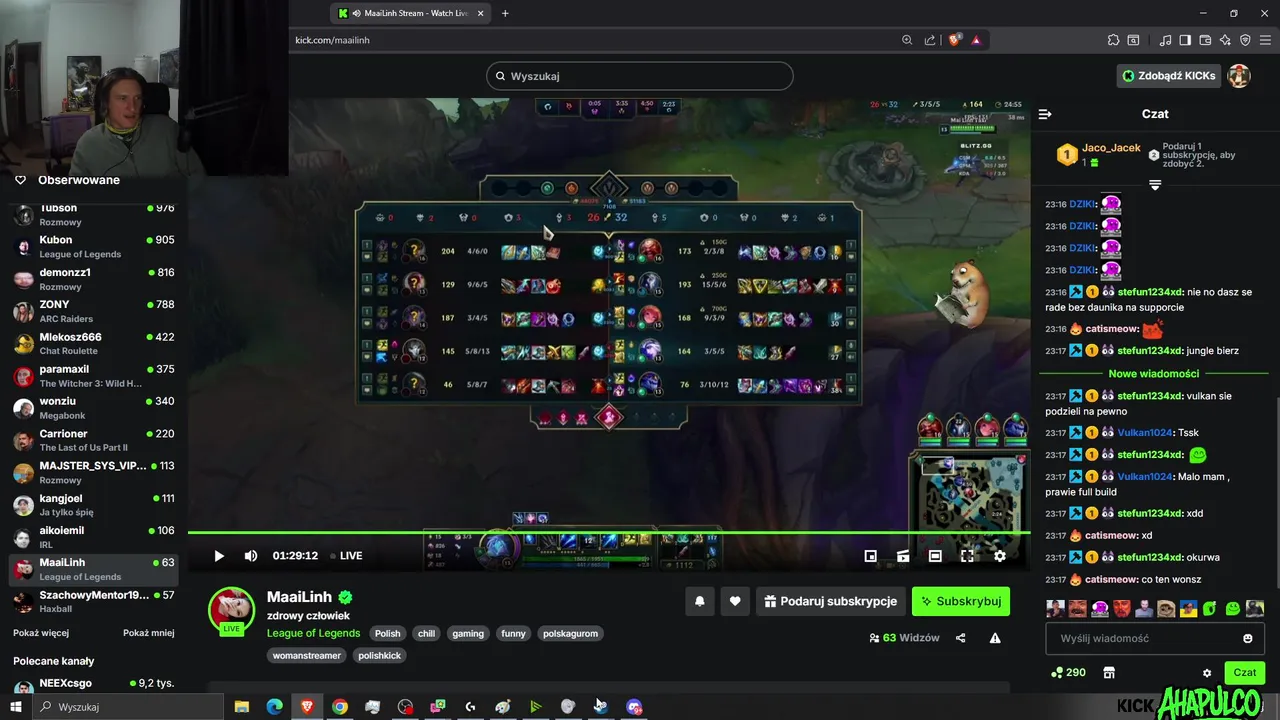Expand the gift leaderboard chevron under Jaco_Jacek

(x=1155, y=185)
